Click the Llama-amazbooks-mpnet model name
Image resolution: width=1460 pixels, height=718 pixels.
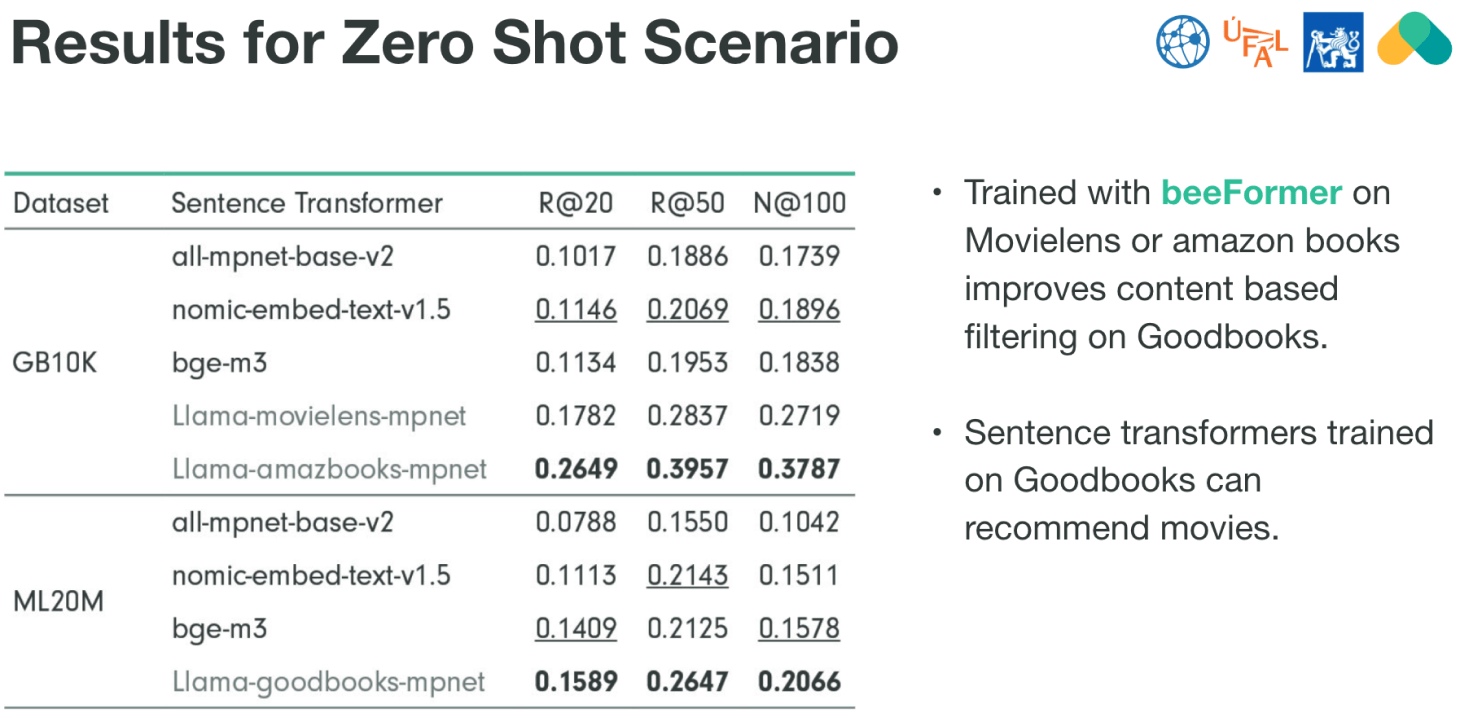pos(329,468)
